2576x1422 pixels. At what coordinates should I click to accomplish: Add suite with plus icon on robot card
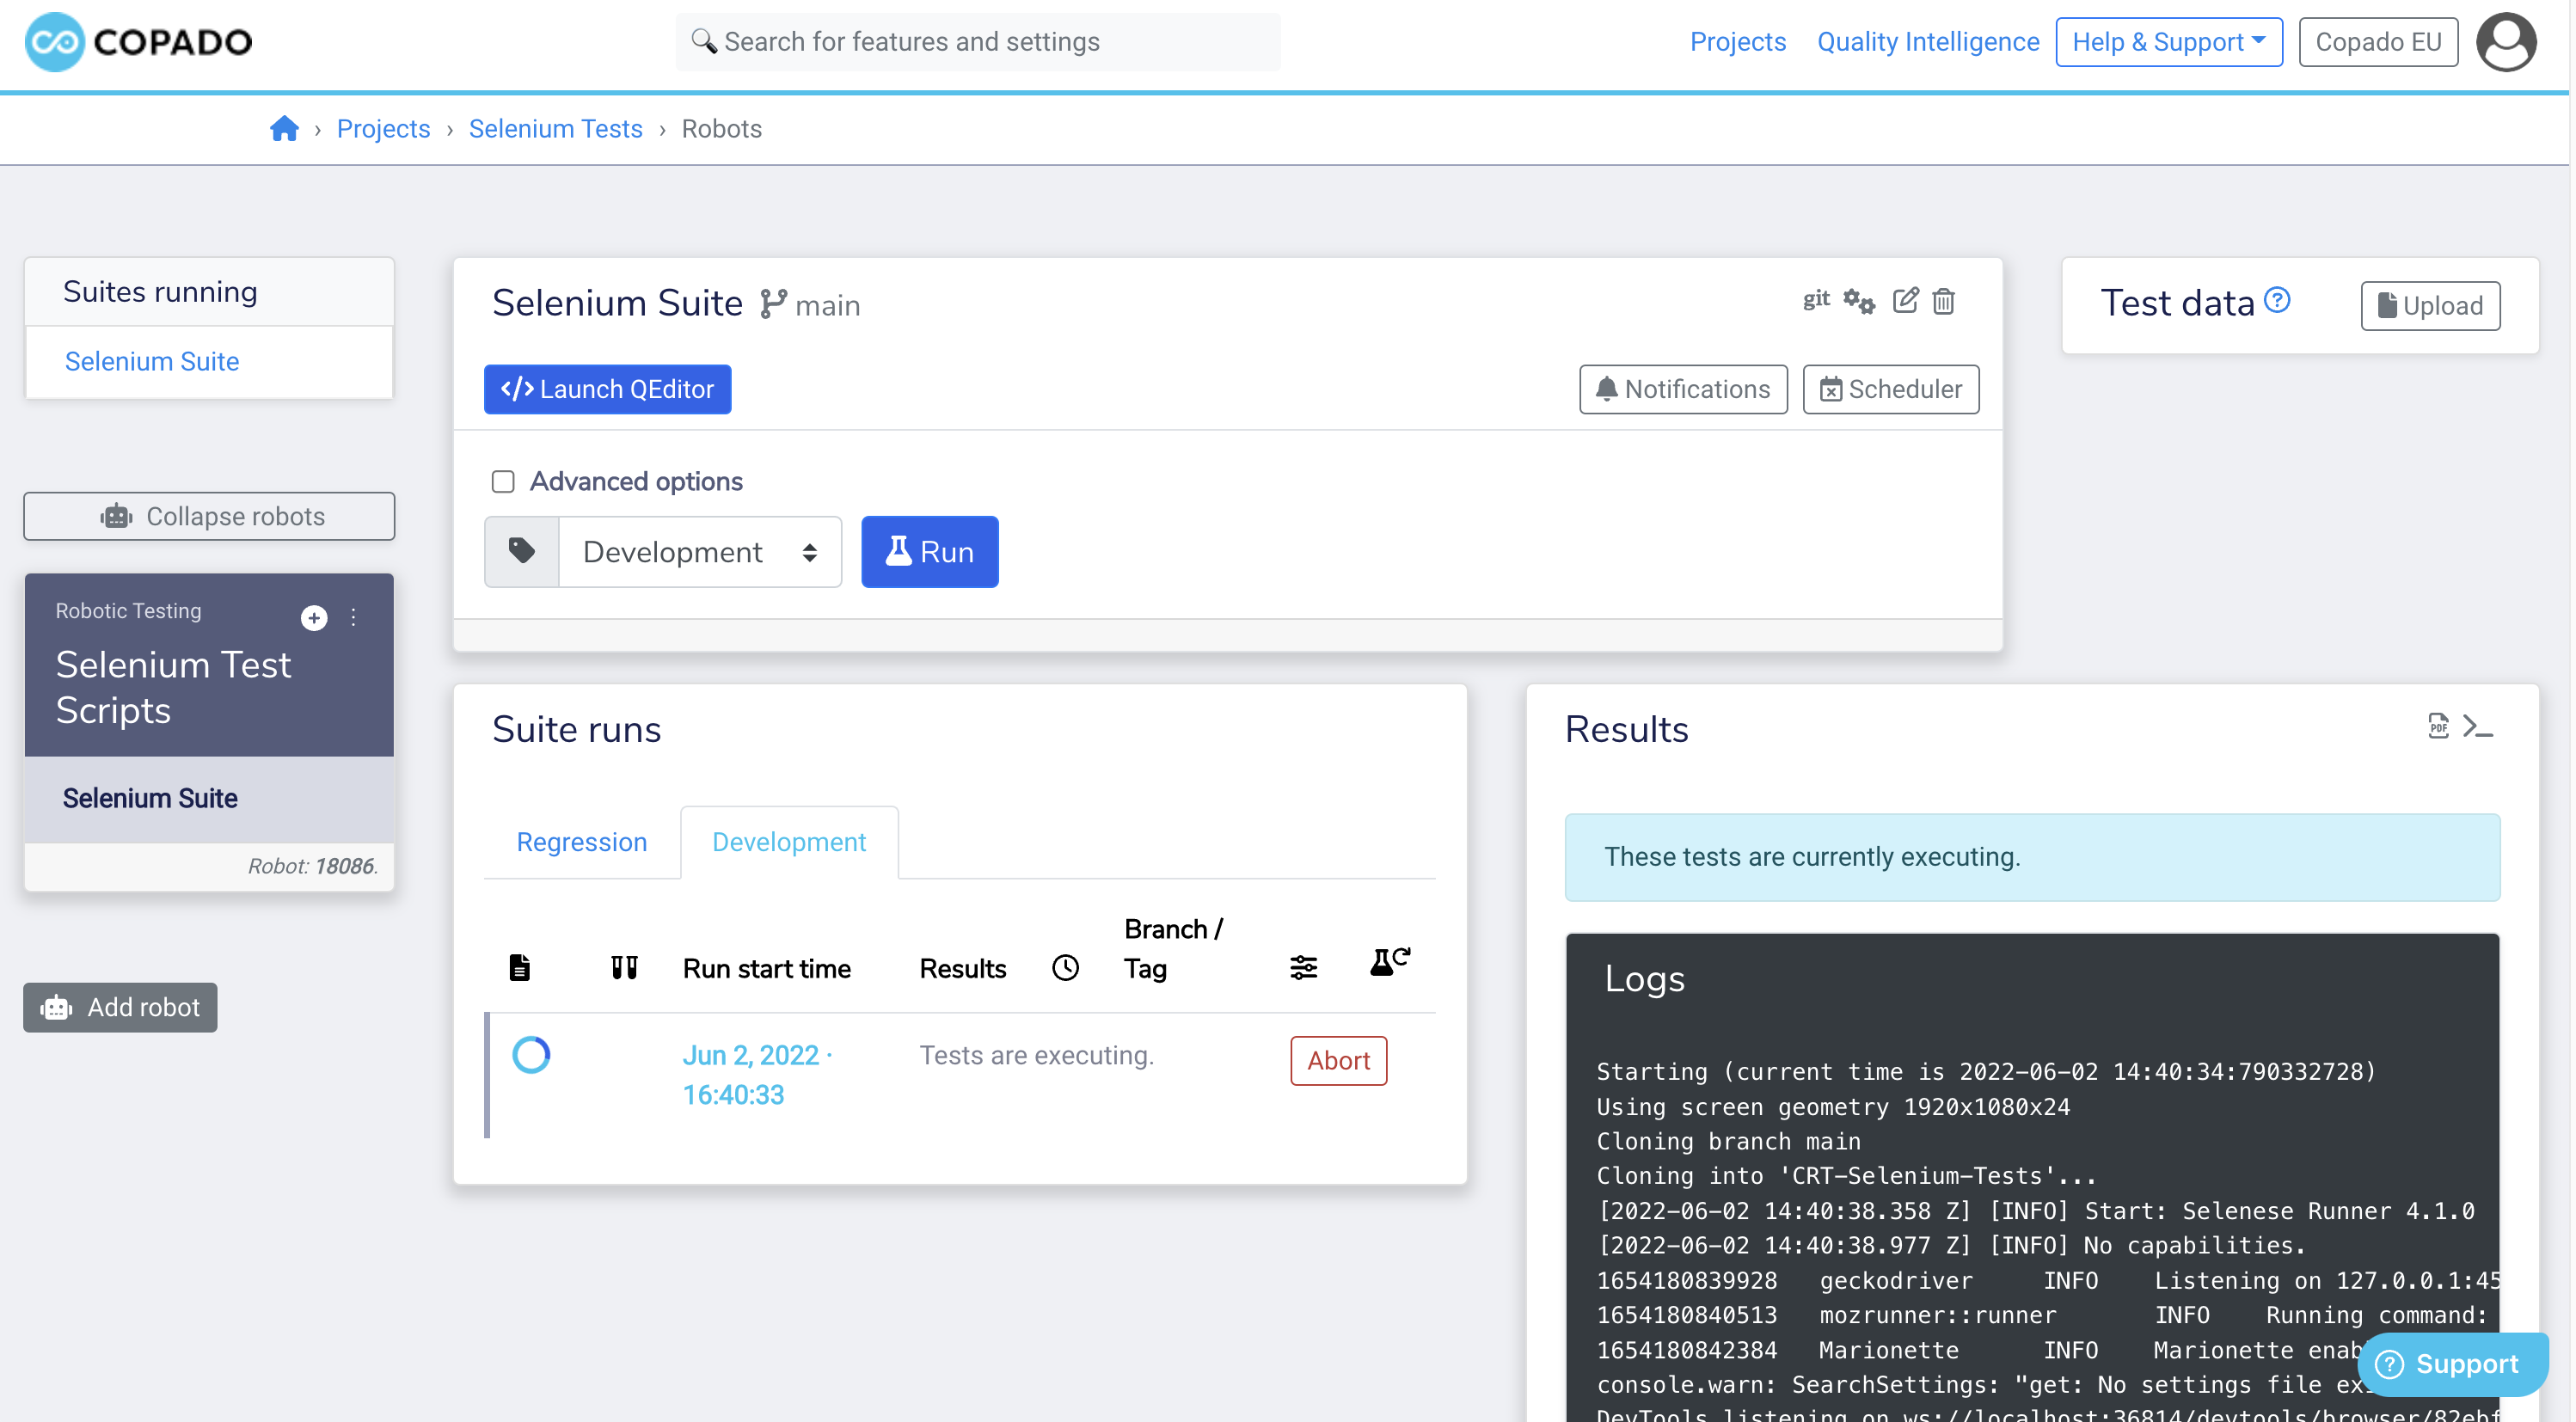tap(314, 618)
